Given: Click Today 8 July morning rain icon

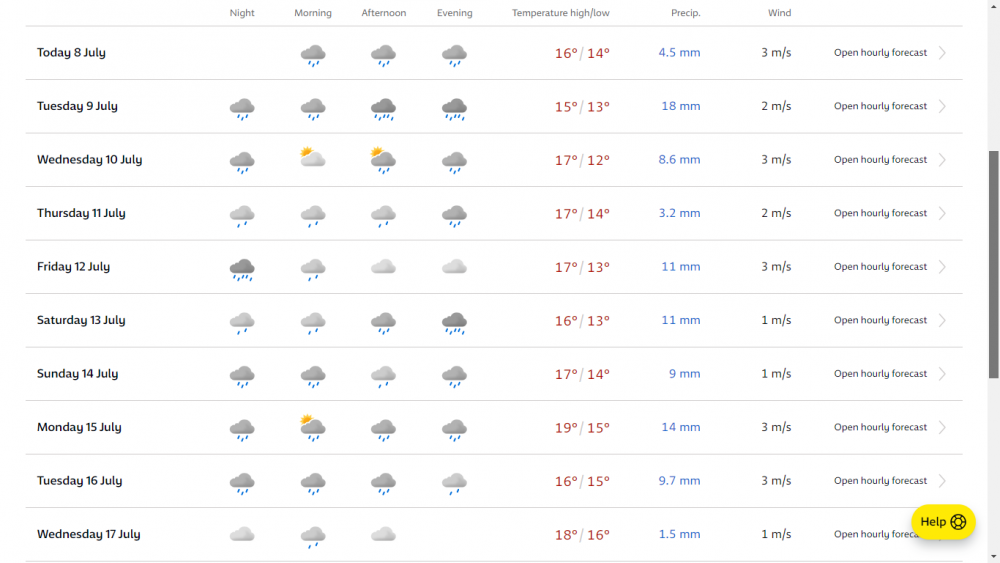Looking at the screenshot, I should pyautogui.click(x=313, y=55).
